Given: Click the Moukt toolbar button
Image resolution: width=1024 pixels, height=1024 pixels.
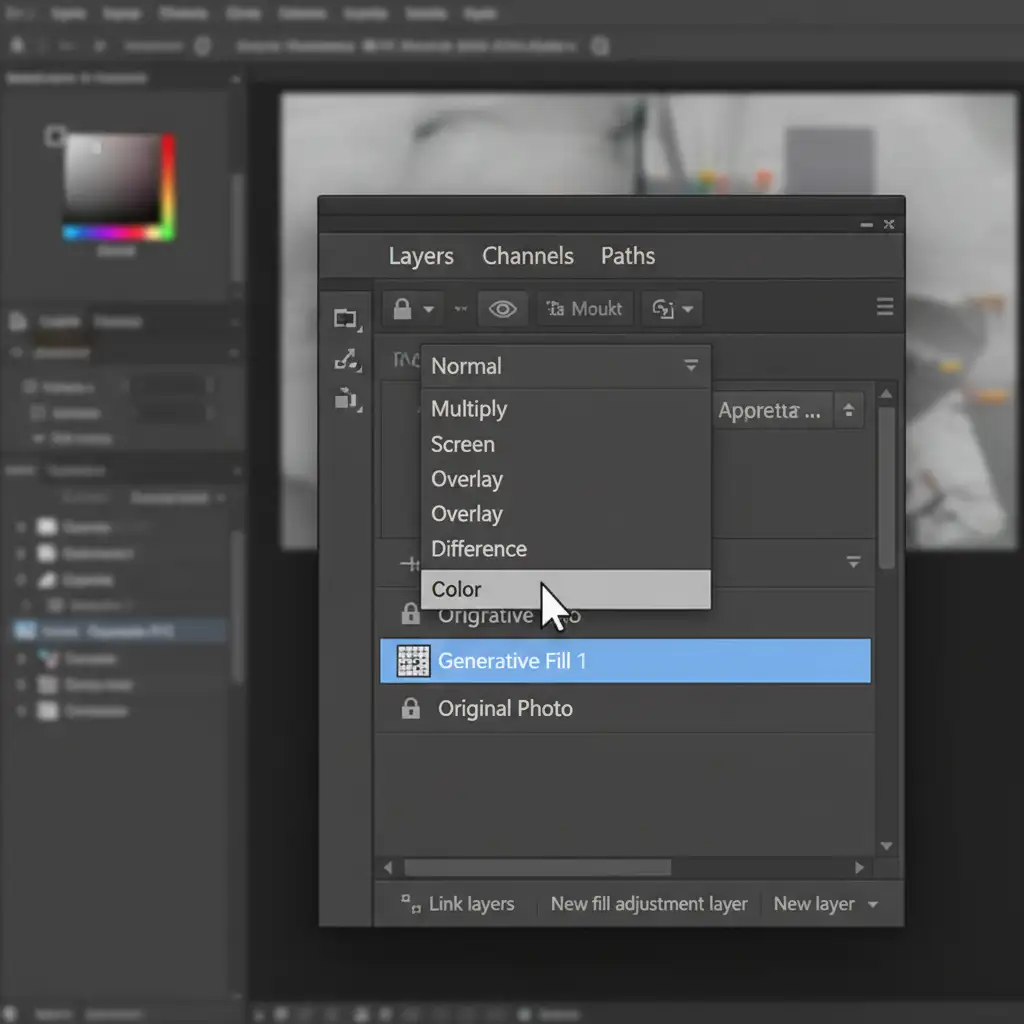Looking at the screenshot, I should [585, 309].
